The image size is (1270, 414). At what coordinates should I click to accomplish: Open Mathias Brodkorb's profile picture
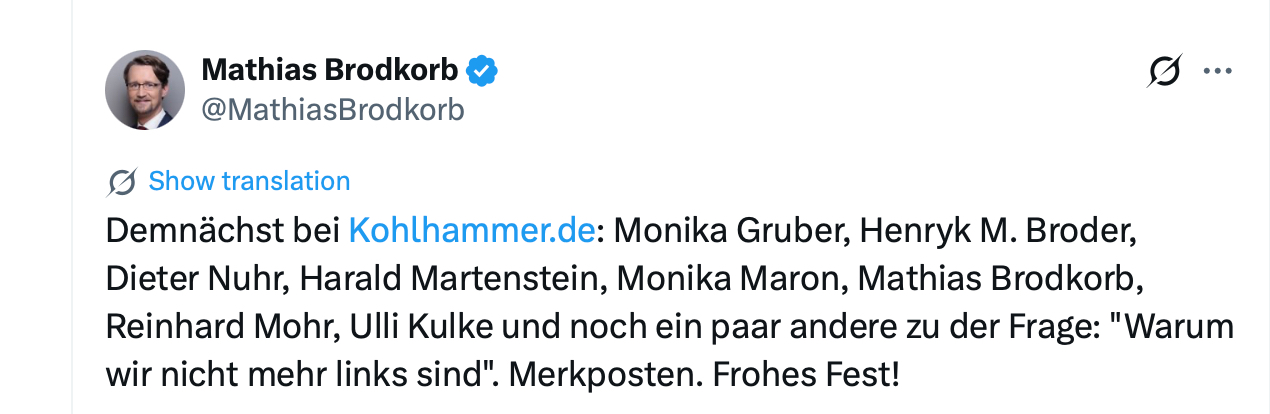(145, 90)
